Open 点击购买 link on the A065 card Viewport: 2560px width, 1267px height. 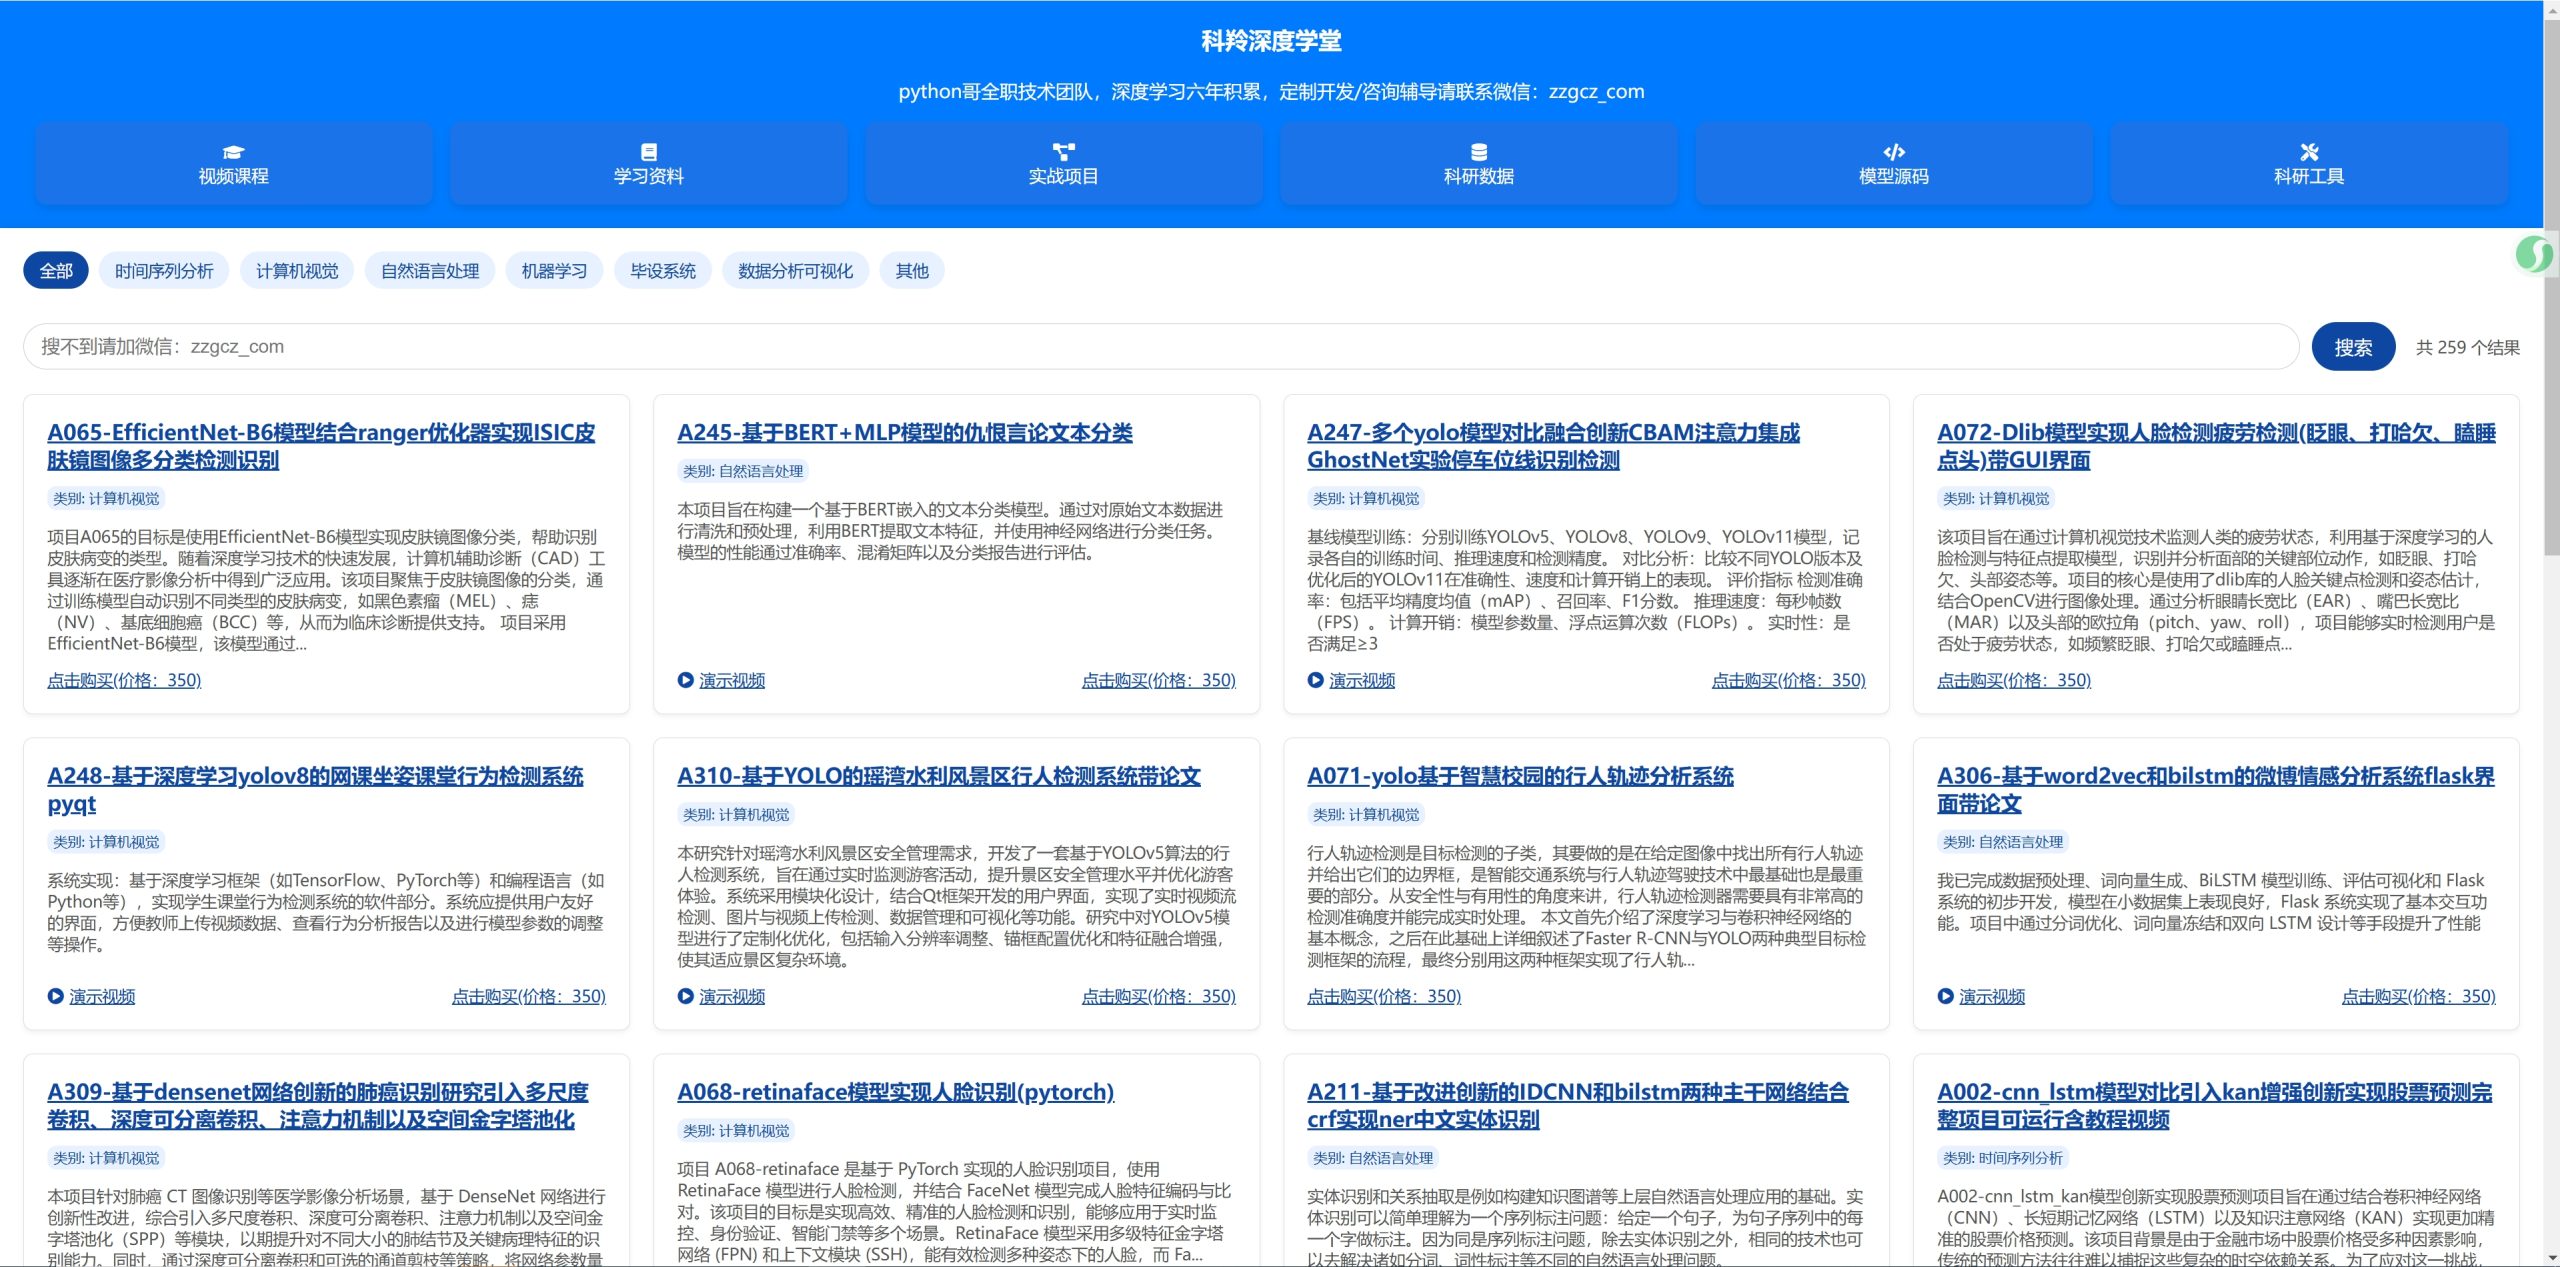(123, 680)
